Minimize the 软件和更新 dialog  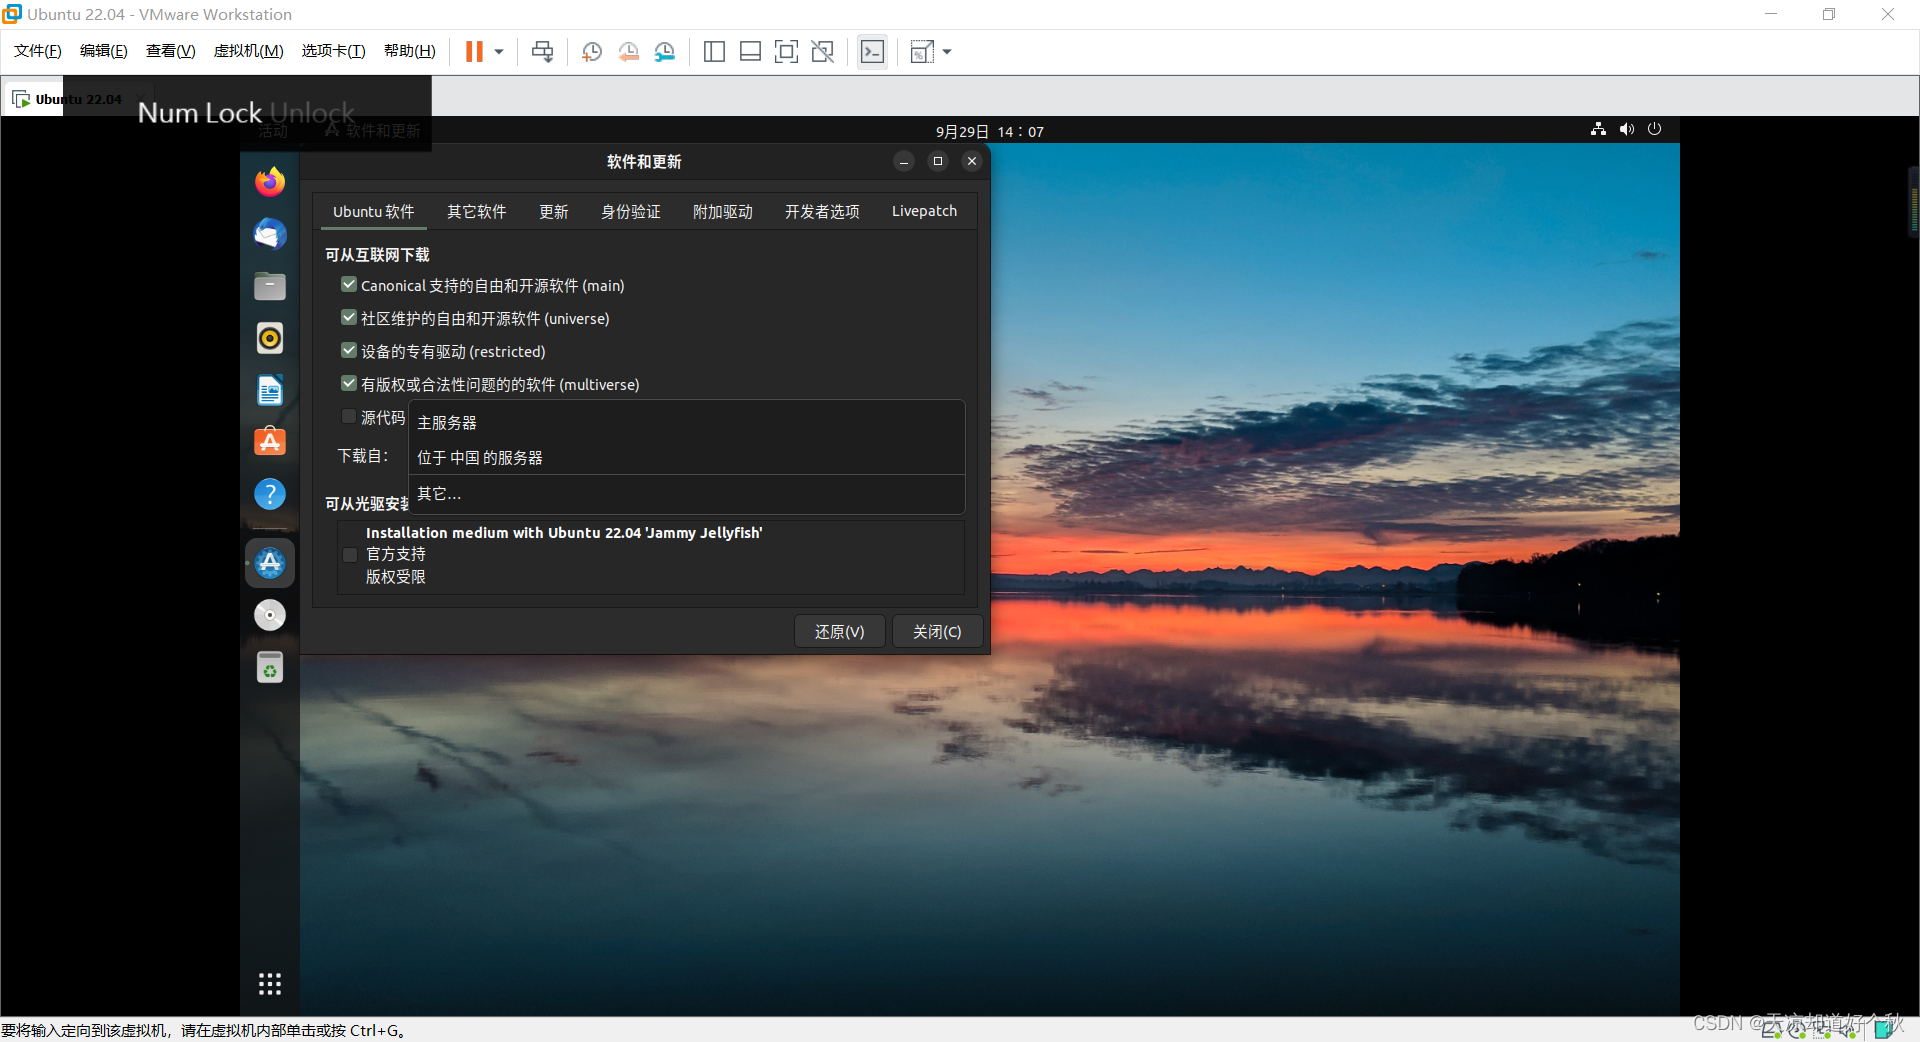tap(904, 161)
